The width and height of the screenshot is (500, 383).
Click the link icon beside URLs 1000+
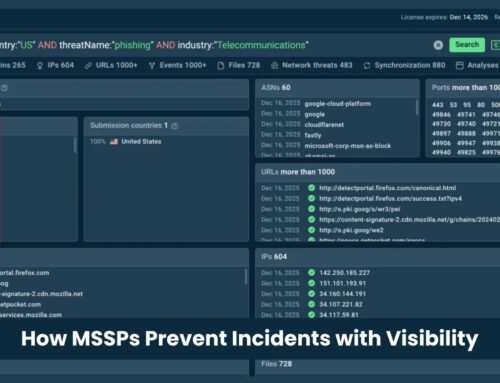click(88, 66)
